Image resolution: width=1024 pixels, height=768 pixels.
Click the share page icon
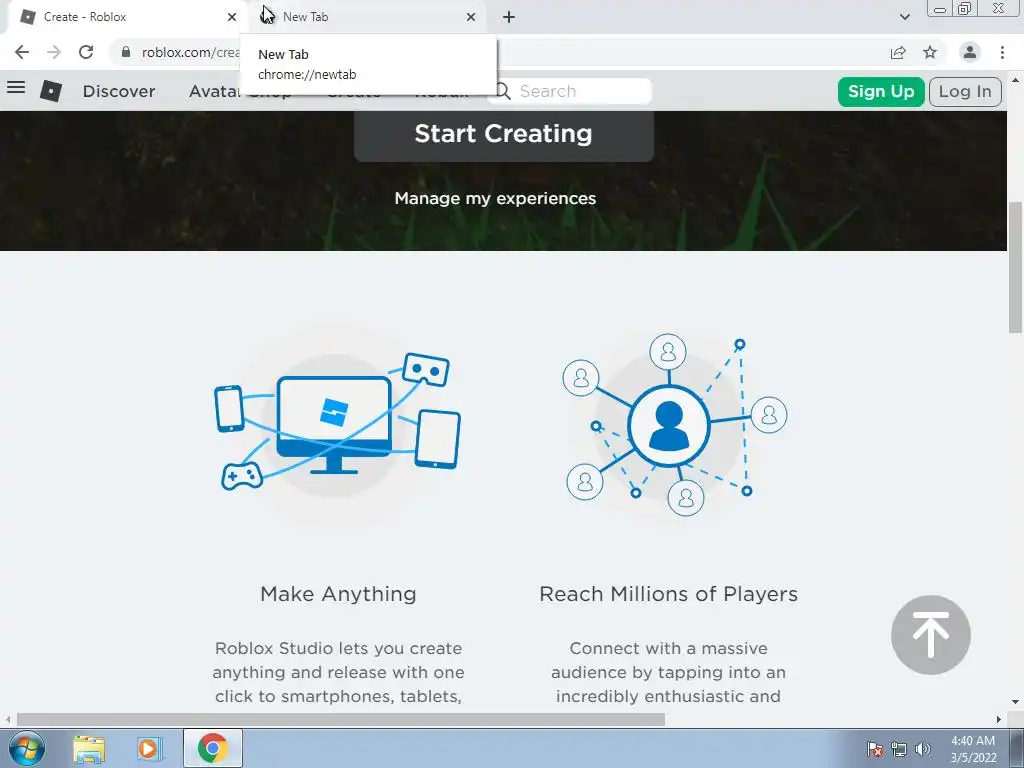pyautogui.click(x=898, y=52)
